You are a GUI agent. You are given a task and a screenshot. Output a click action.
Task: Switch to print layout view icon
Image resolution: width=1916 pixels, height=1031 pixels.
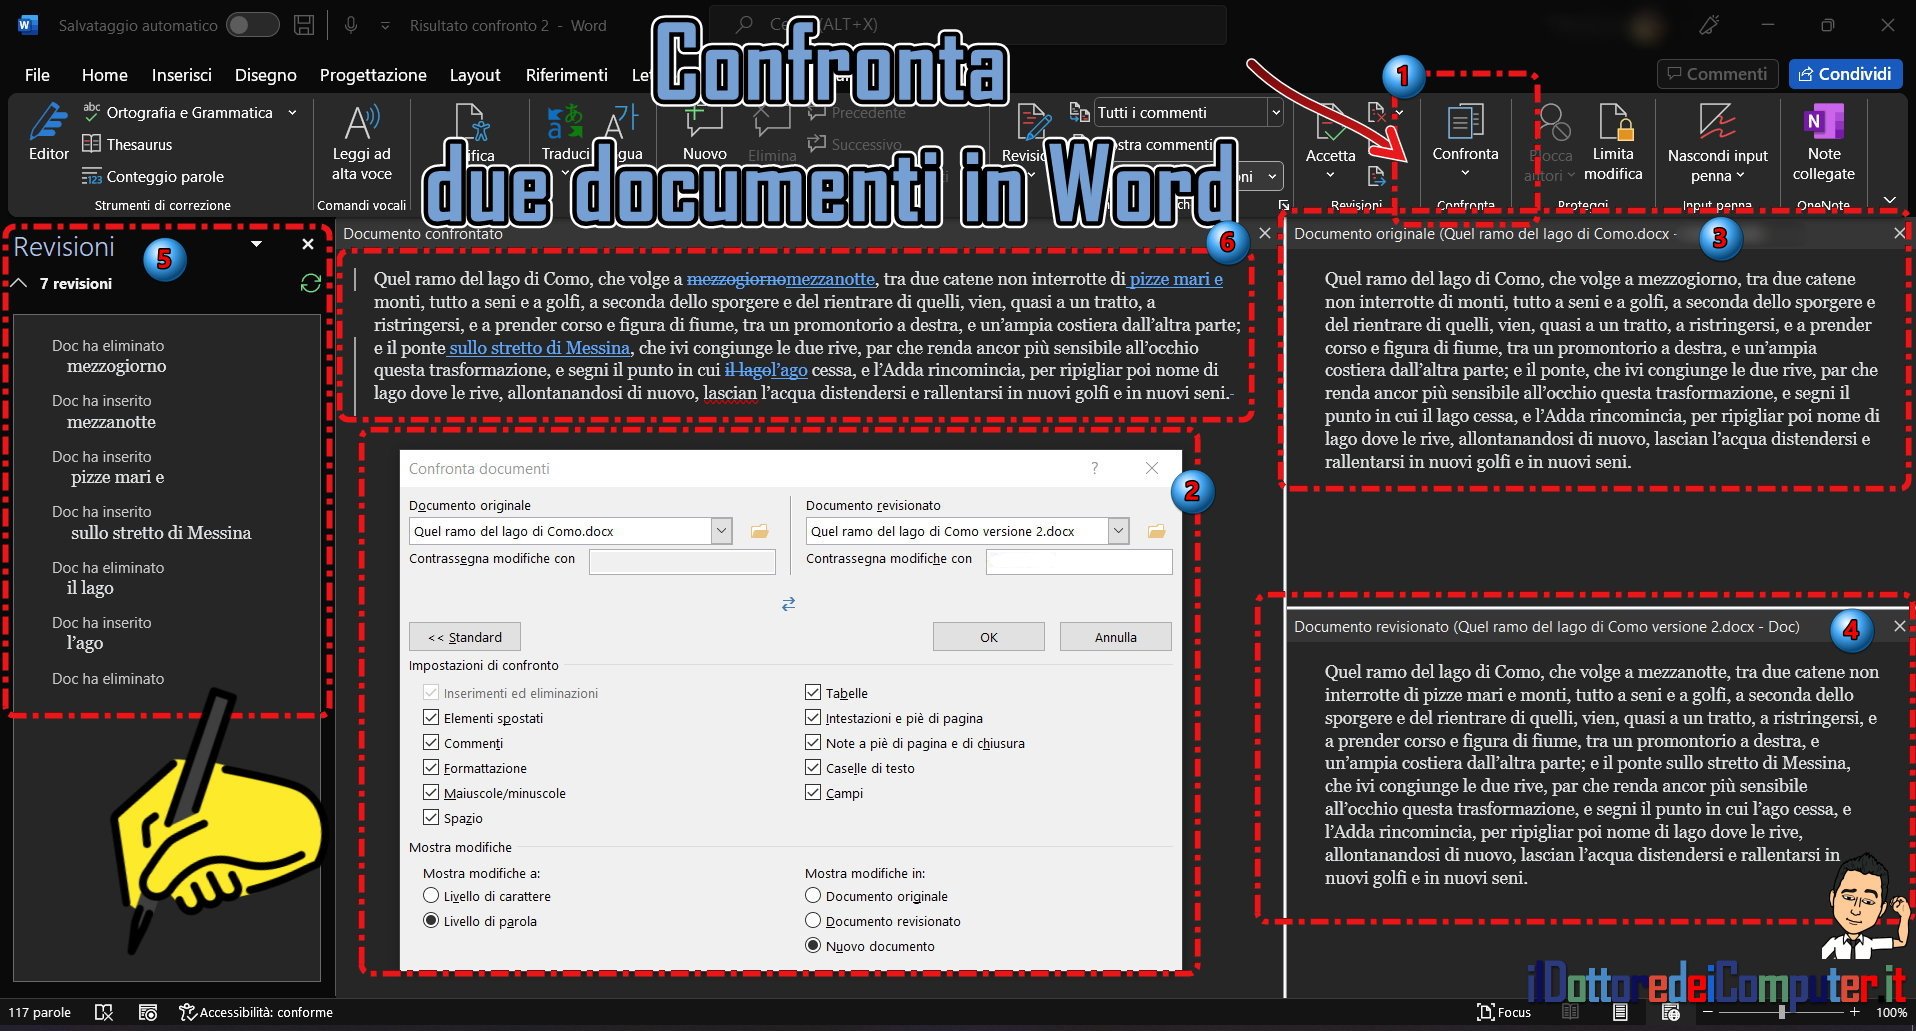pyautogui.click(x=1620, y=1012)
